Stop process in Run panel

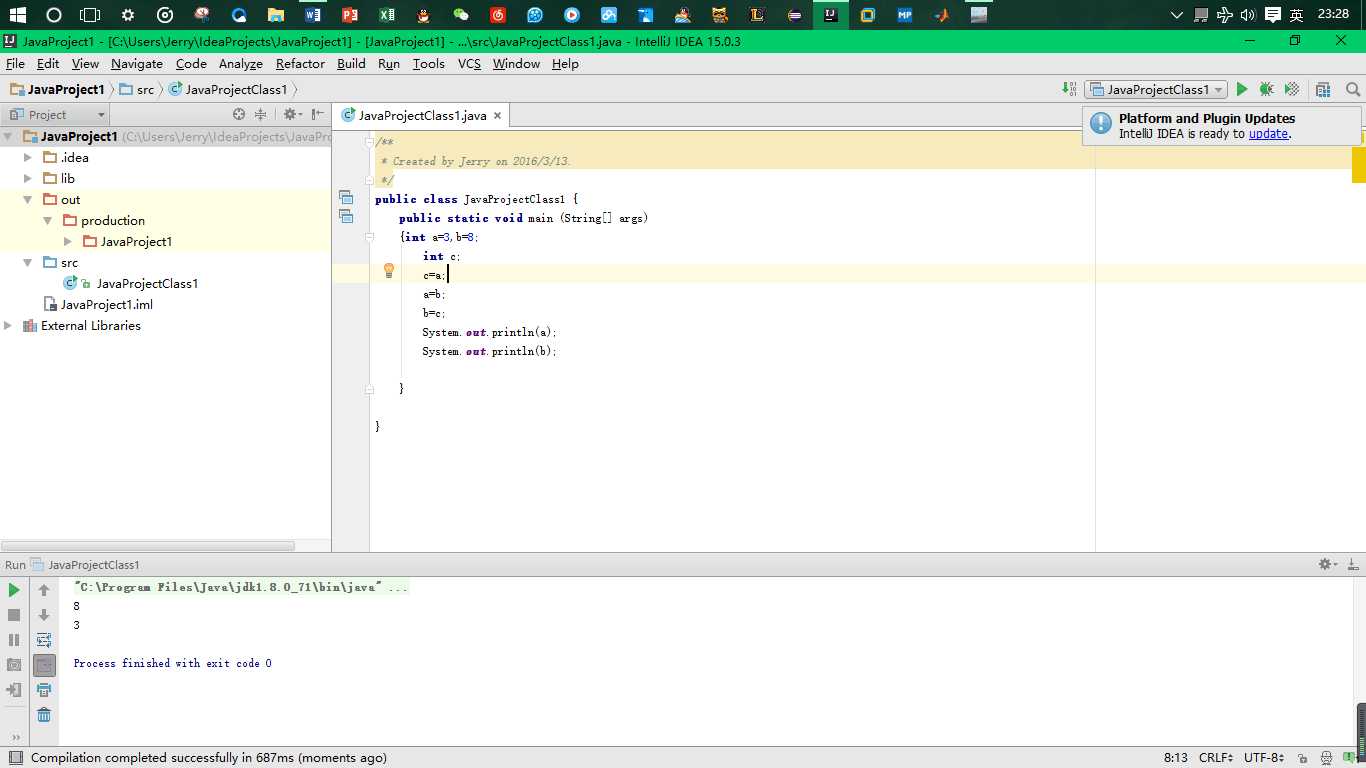(x=14, y=615)
